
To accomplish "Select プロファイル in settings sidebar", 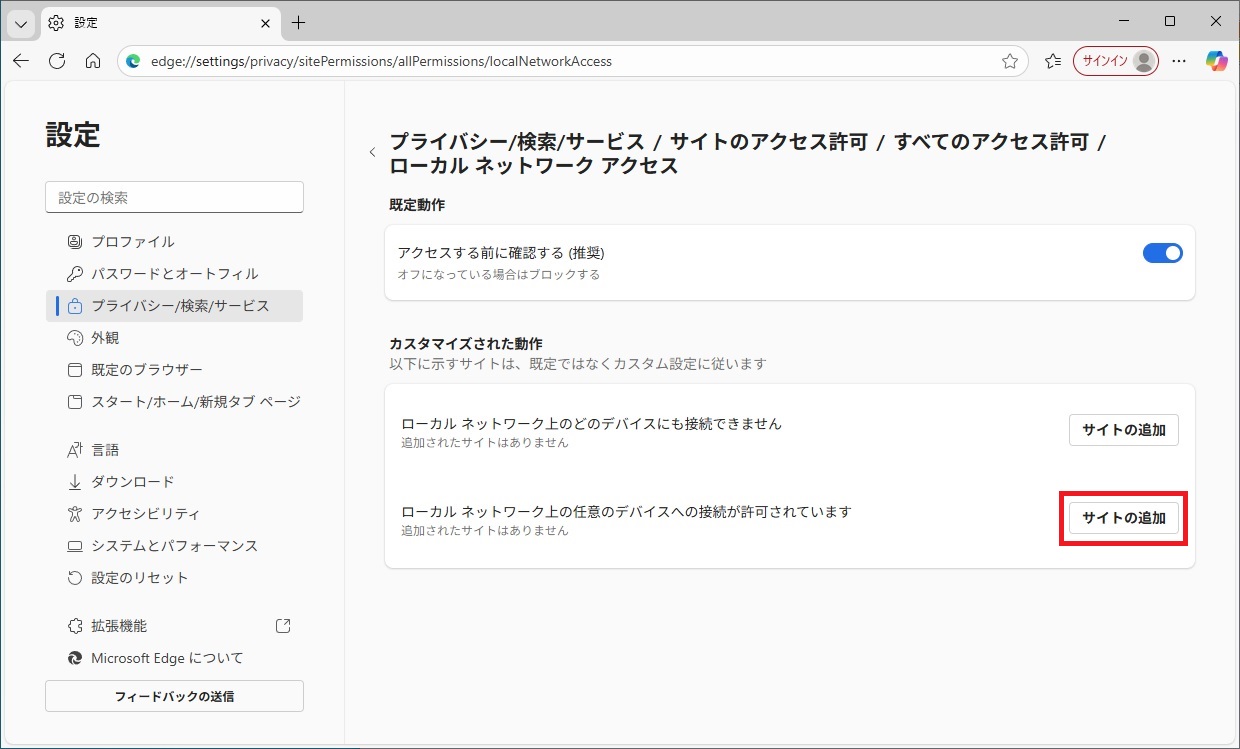I will [132, 242].
